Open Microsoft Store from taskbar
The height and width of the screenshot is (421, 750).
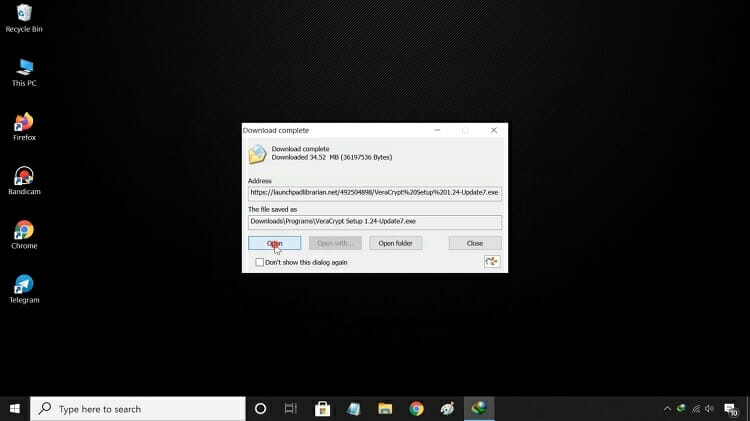pos(322,409)
